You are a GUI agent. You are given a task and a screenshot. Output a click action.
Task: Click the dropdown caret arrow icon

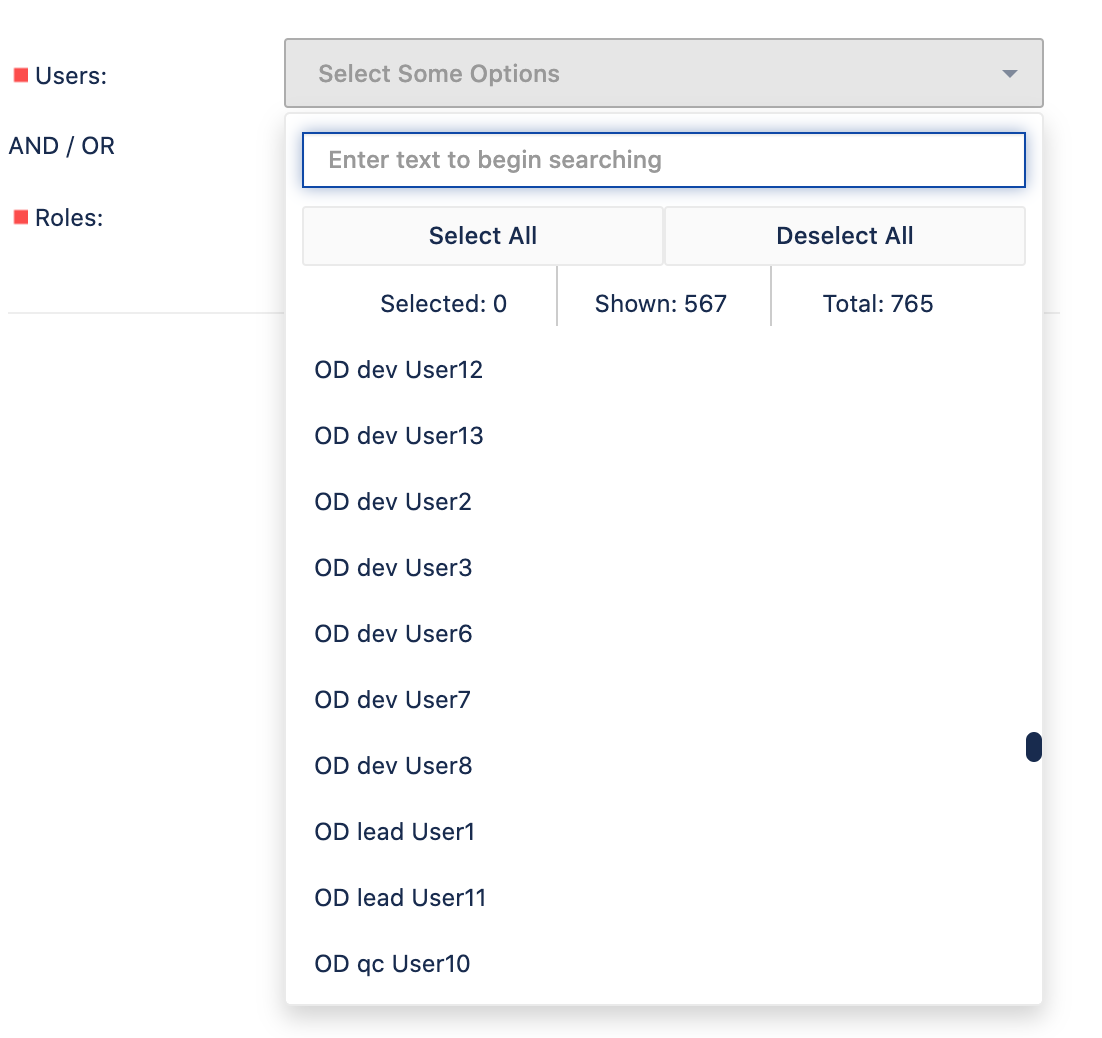pos(1009,74)
